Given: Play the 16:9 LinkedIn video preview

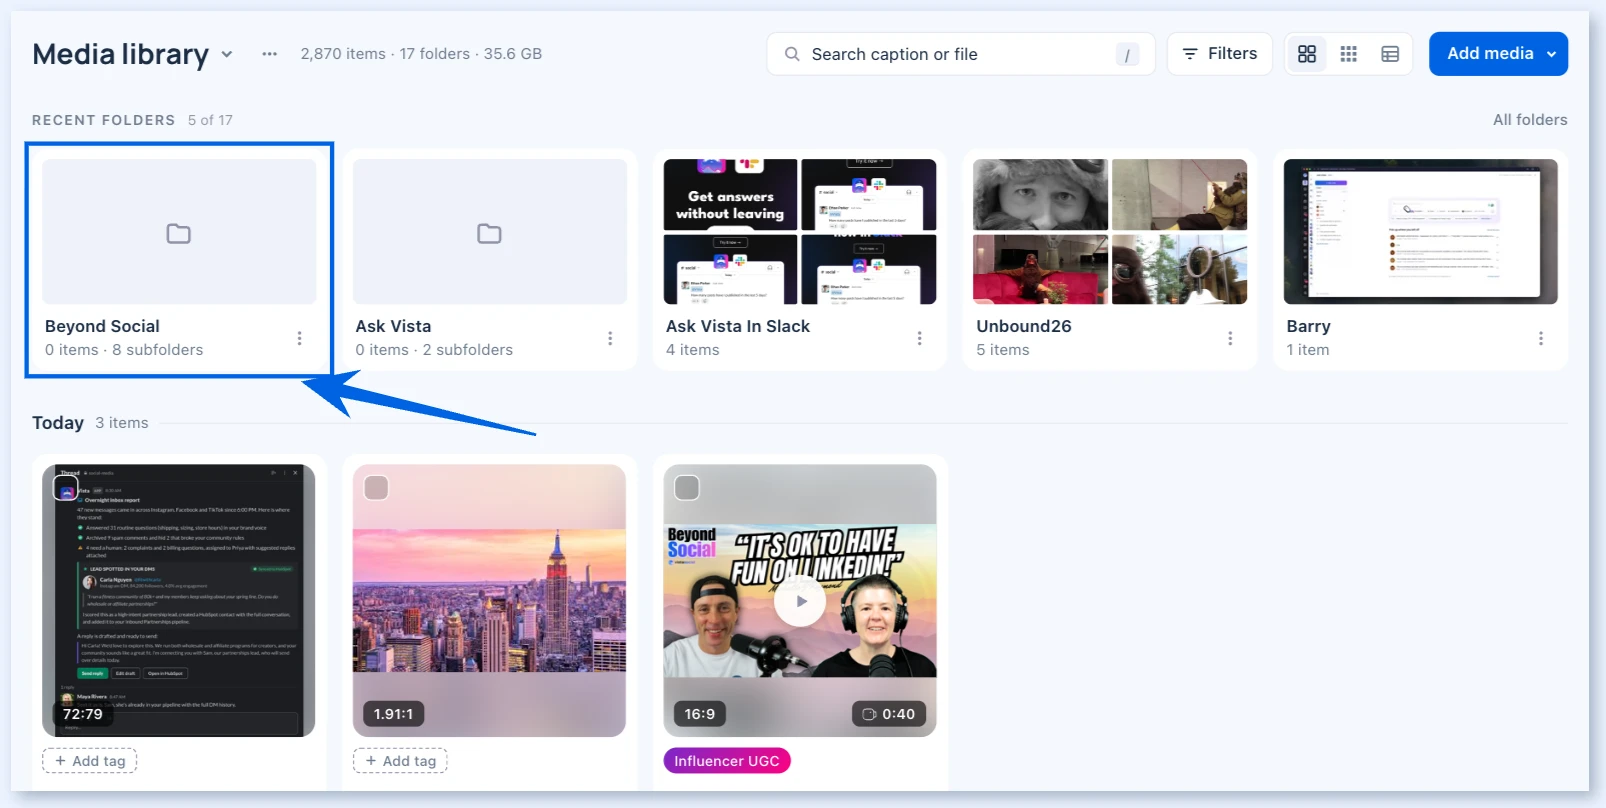Looking at the screenshot, I should 800,601.
